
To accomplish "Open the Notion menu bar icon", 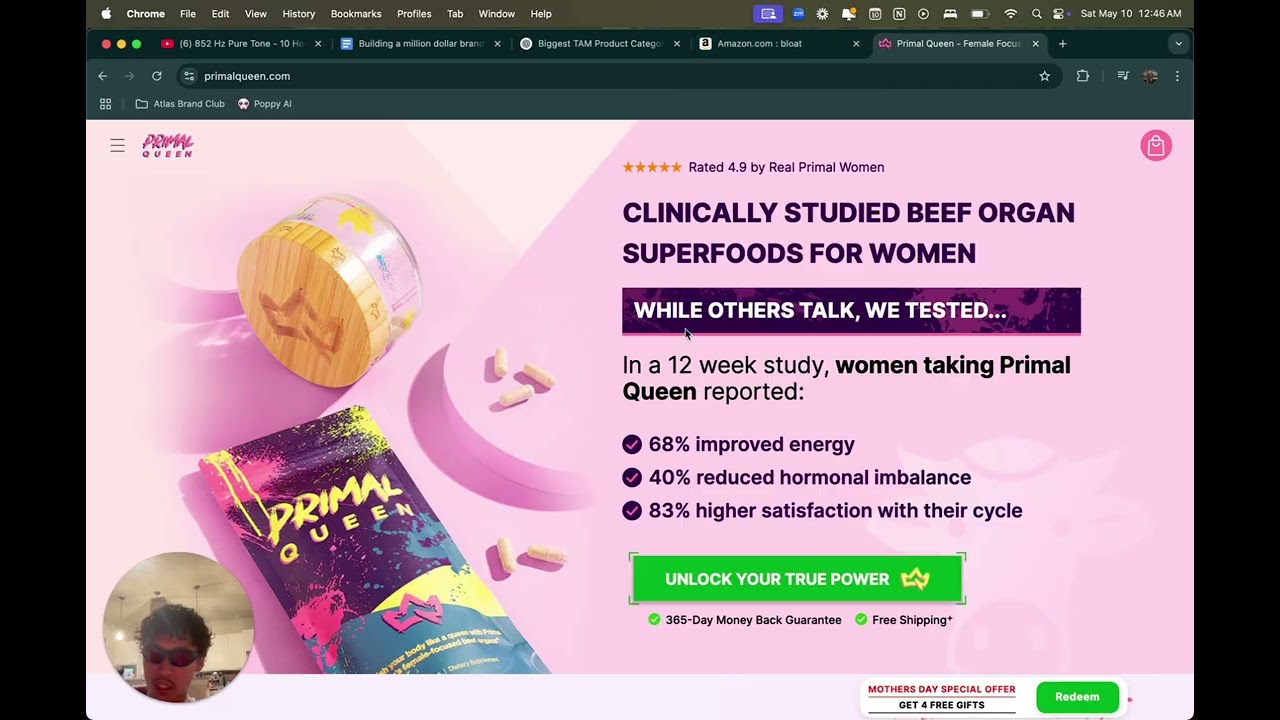I will point(899,14).
